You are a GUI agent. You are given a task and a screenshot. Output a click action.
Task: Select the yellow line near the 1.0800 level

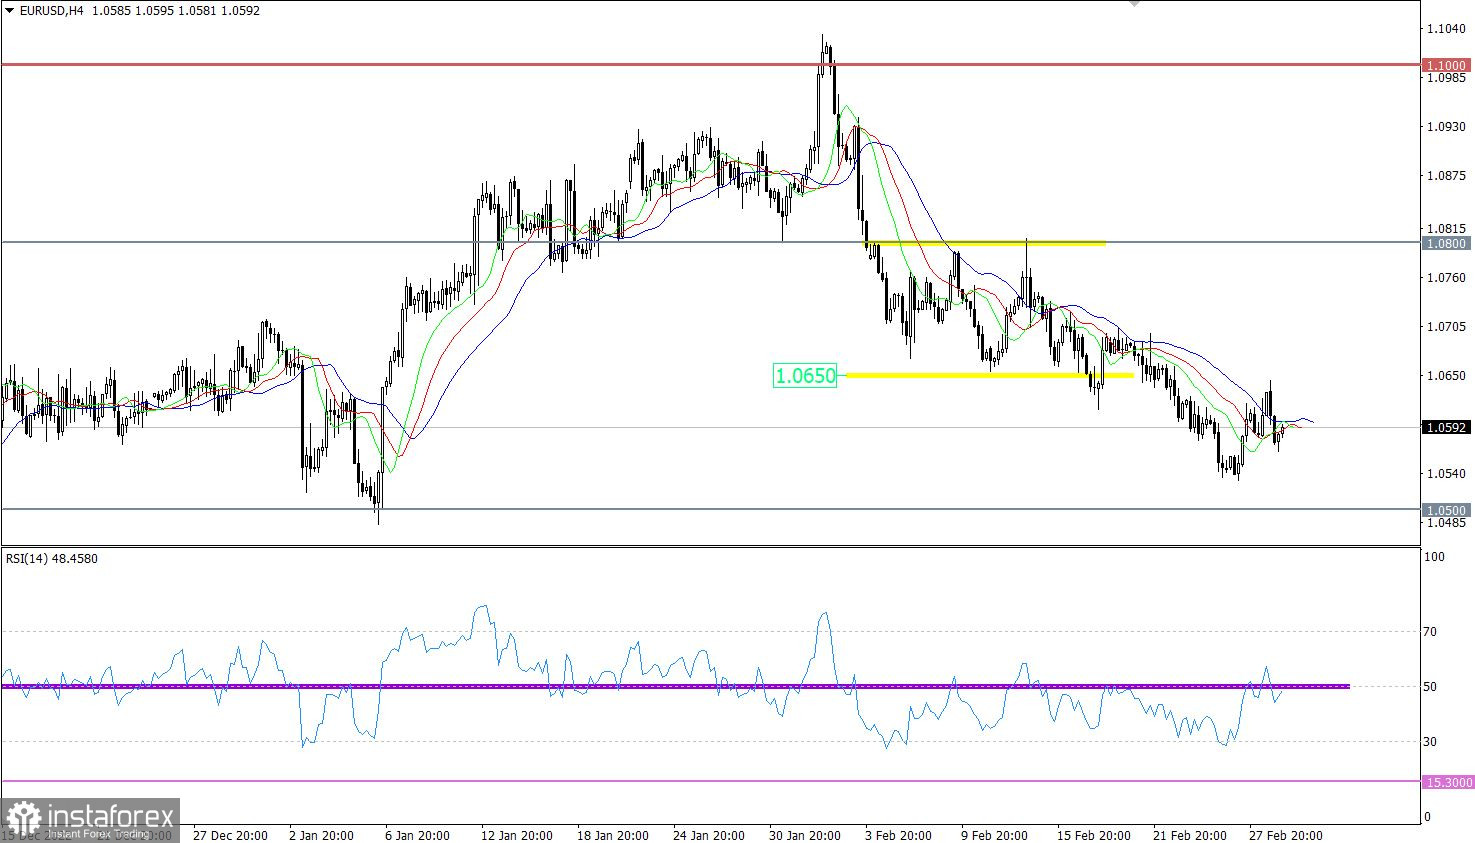pyautogui.click(x=985, y=243)
